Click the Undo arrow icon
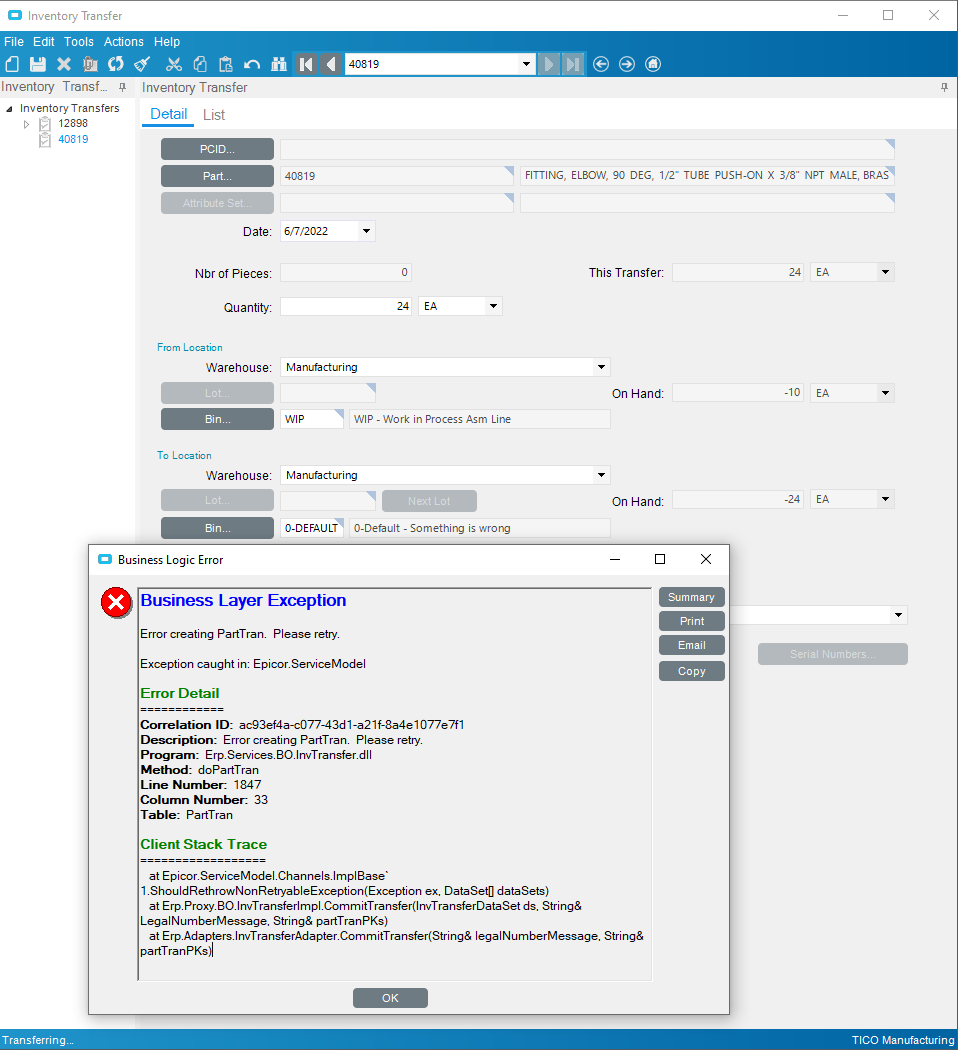 click(252, 64)
